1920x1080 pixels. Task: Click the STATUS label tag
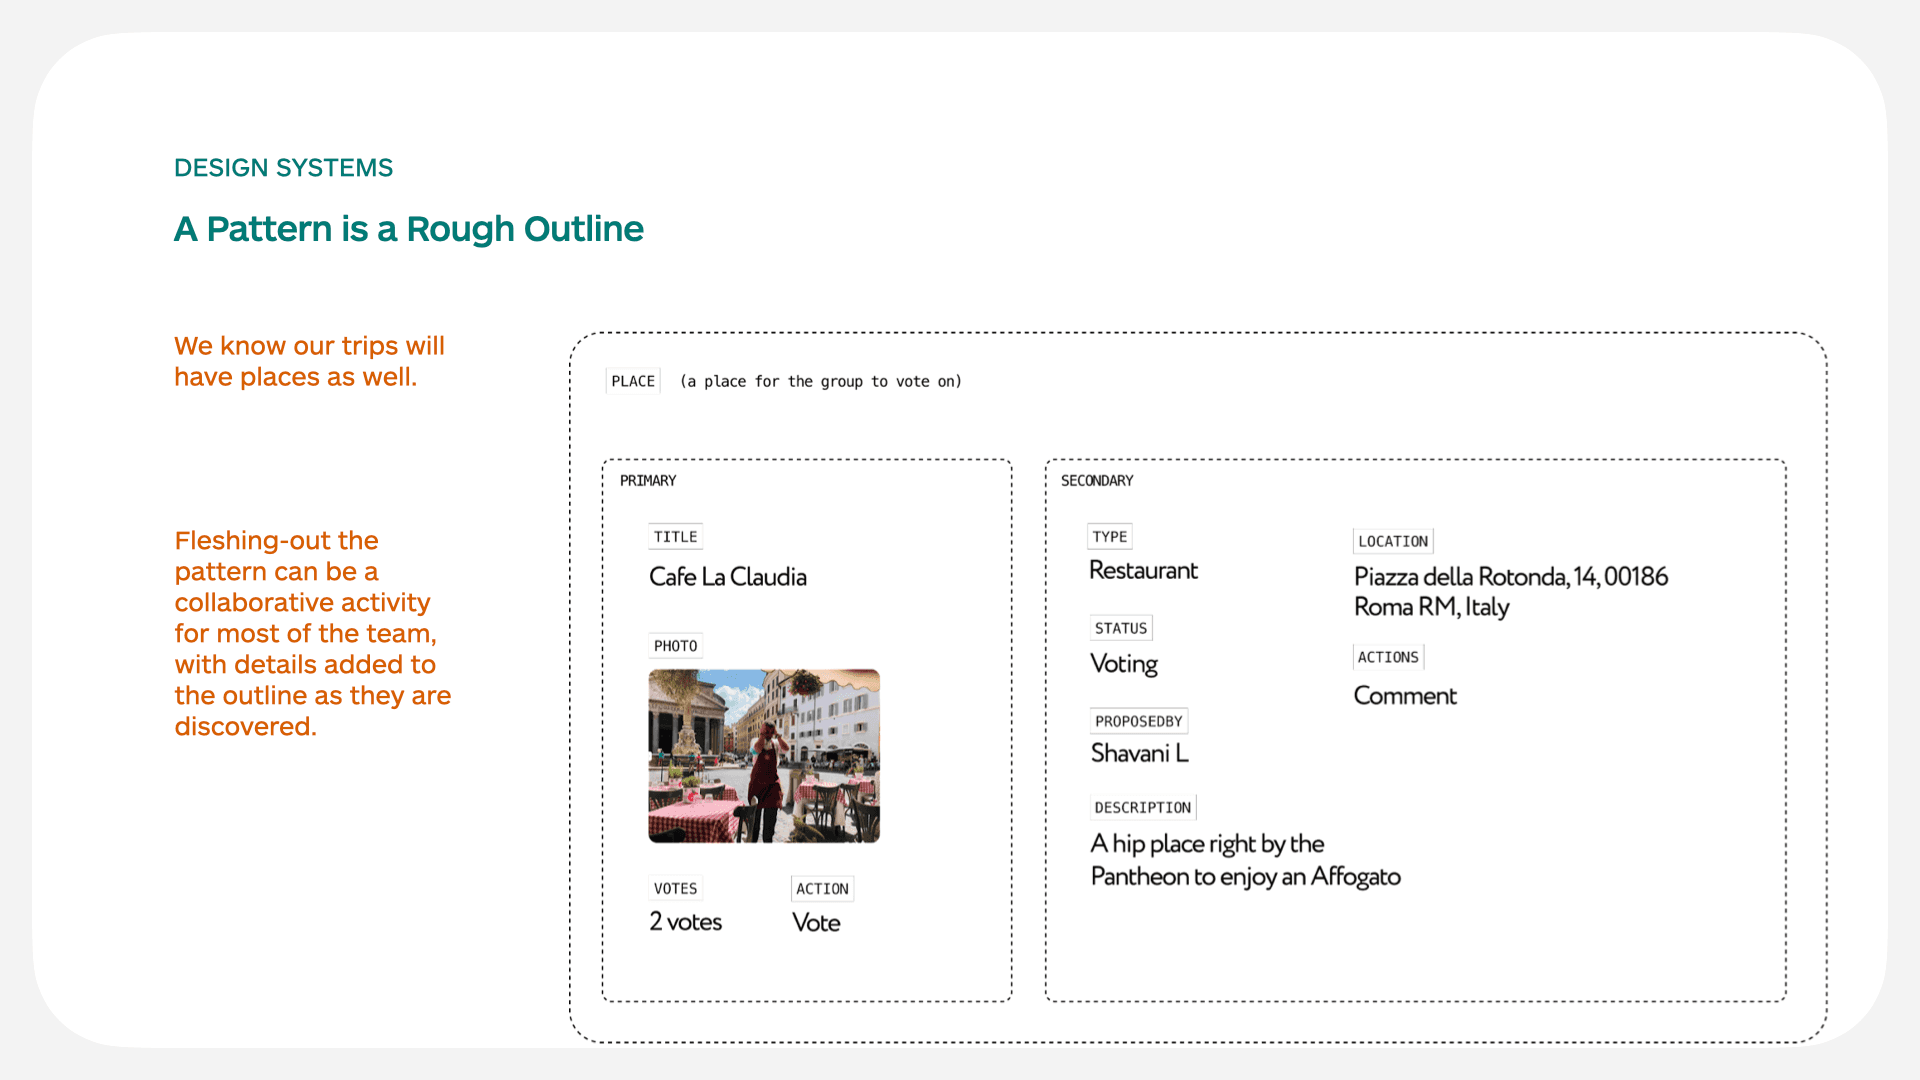(1120, 628)
